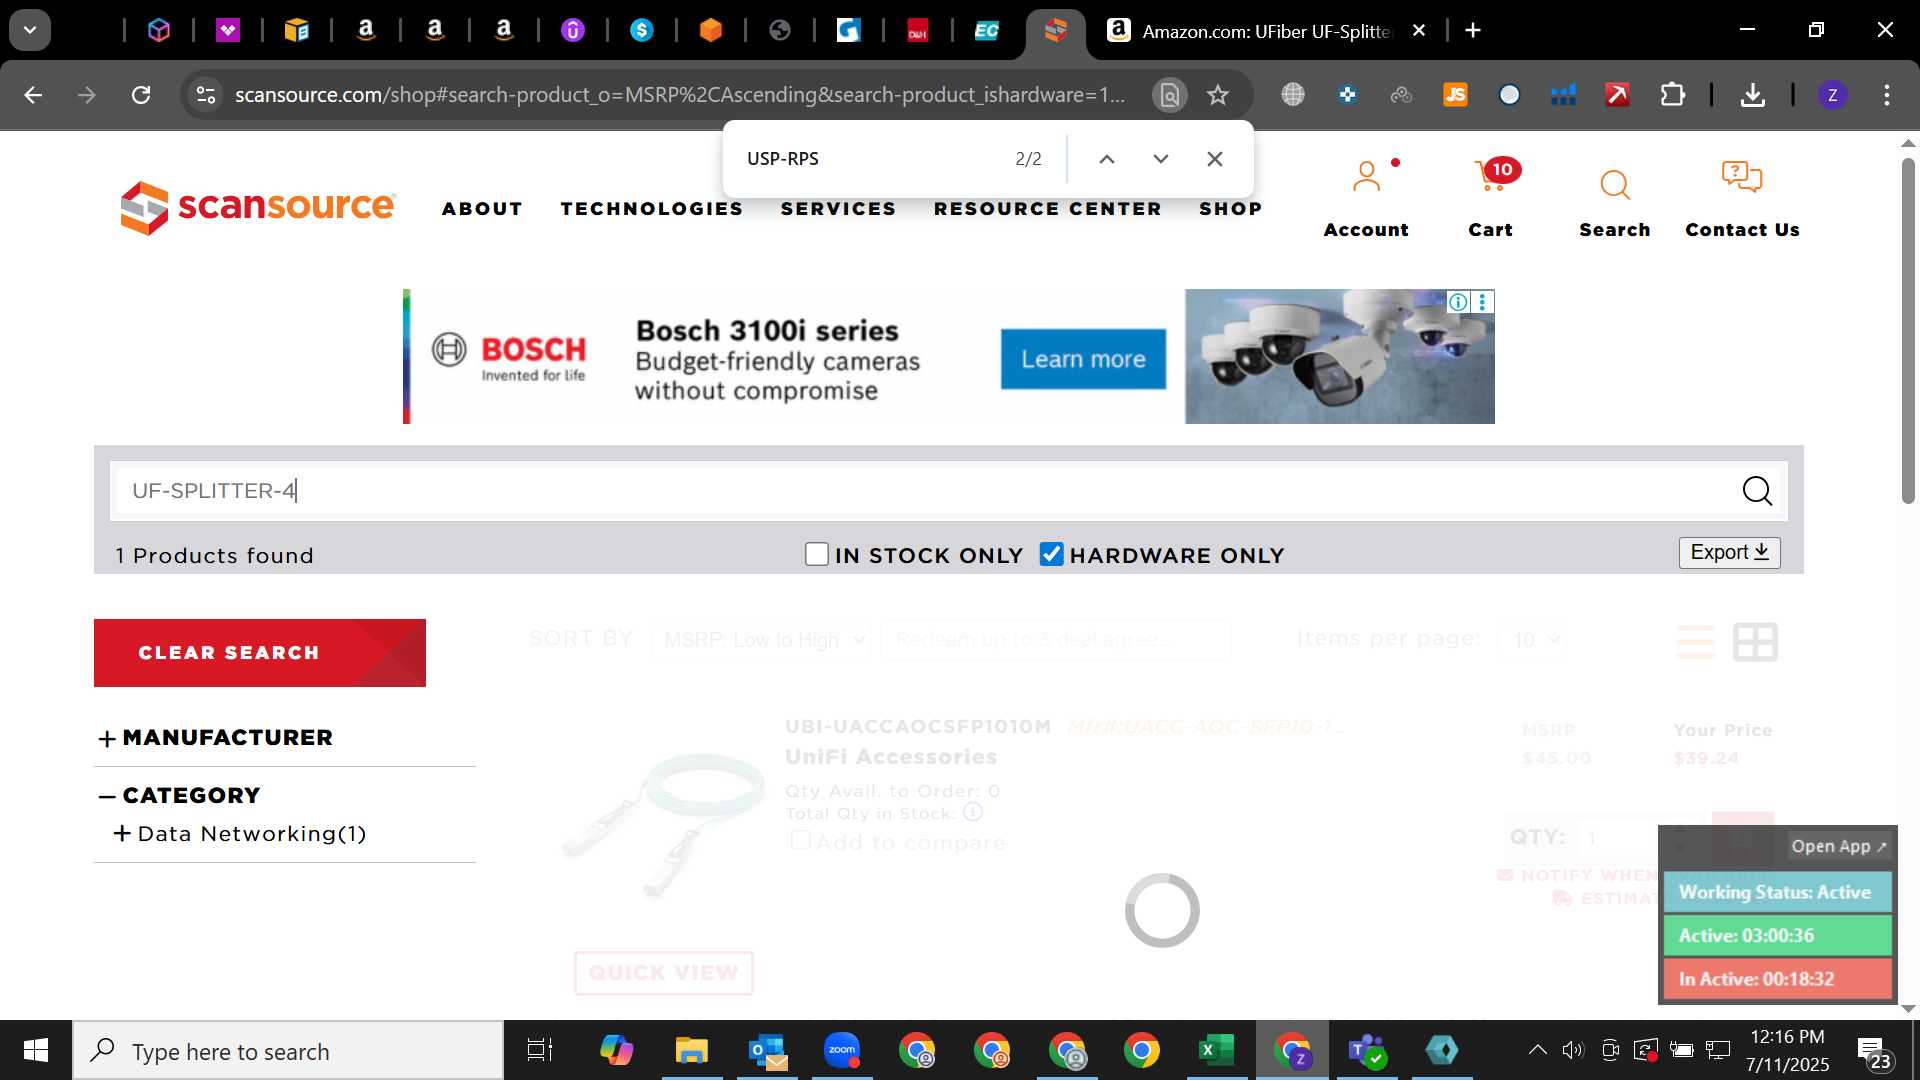Click Learn more on Bosch ad
Viewport: 1920px width, 1080px height.
(1083, 359)
